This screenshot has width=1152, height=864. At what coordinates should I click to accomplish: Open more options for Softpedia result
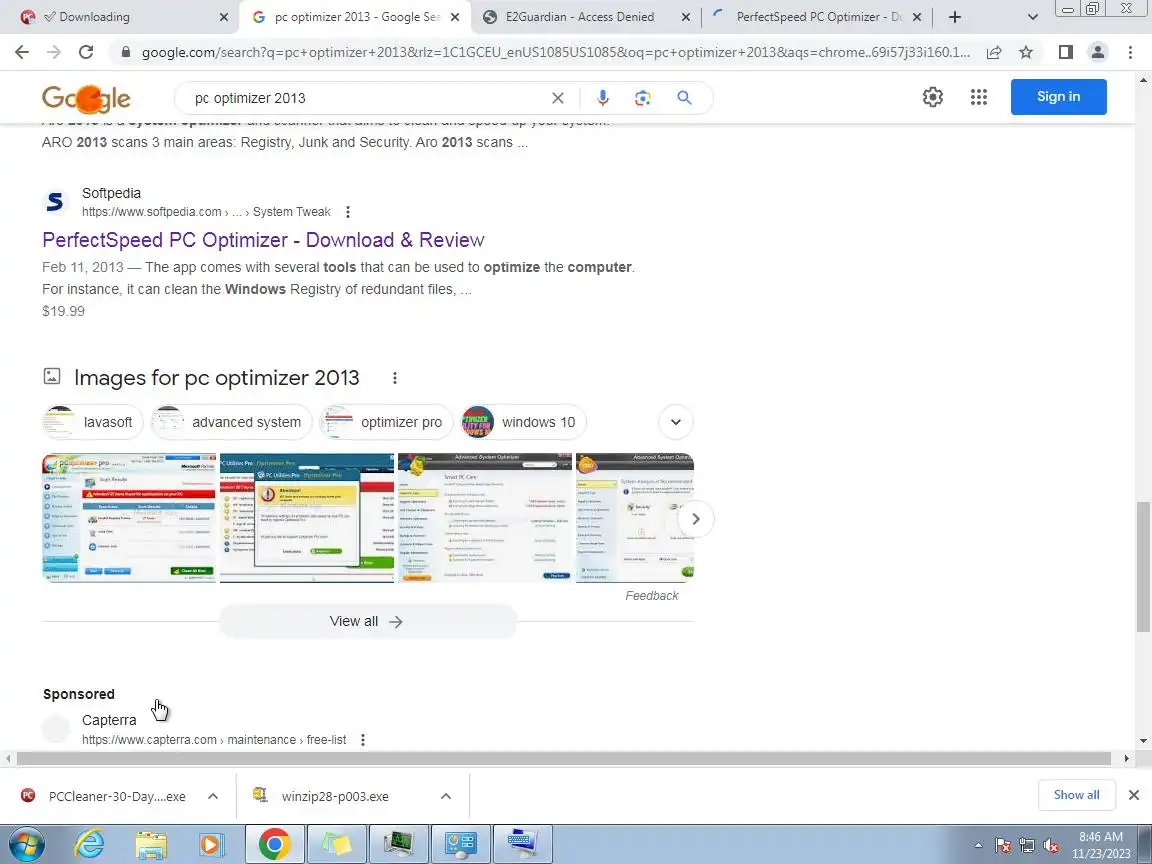(x=348, y=212)
